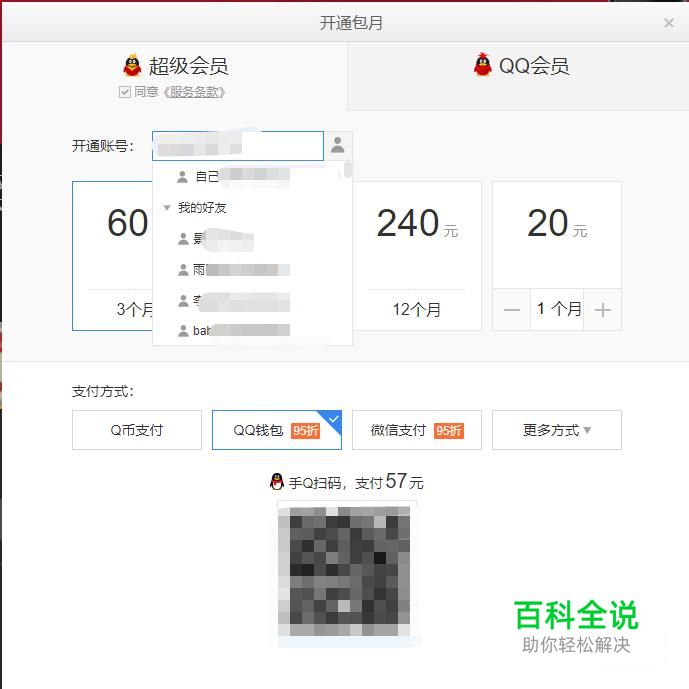This screenshot has height=689, width=689.
Task: Open the 服务条款 link
Action: [x=194, y=92]
